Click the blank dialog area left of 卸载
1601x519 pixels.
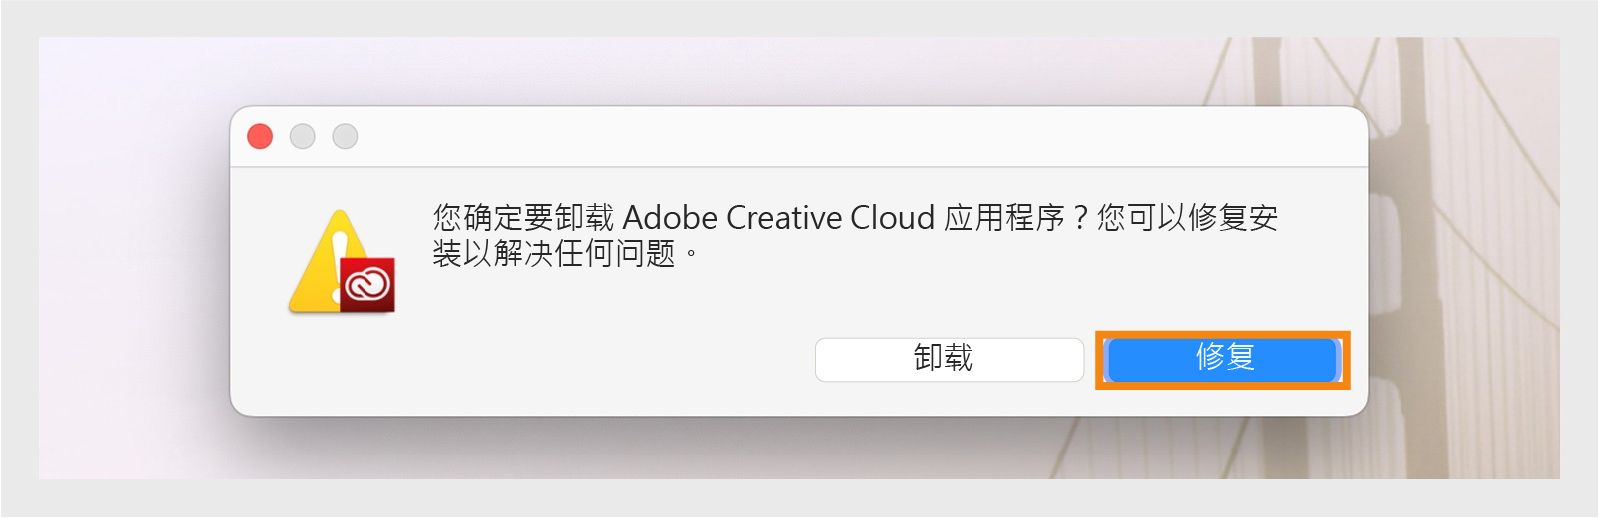pyautogui.click(x=550, y=360)
